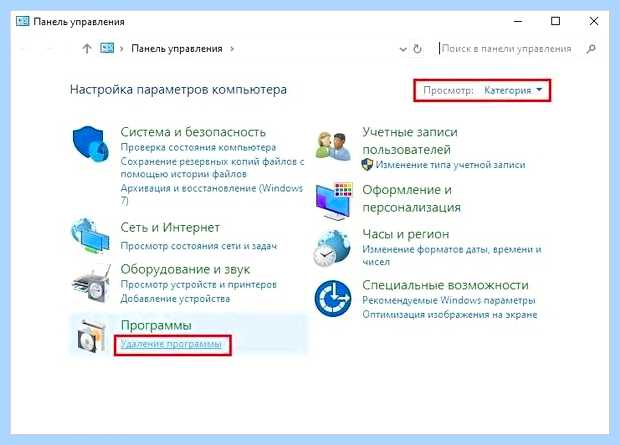Click the Programs disc box icon
The image size is (620, 445).
tap(92, 336)
